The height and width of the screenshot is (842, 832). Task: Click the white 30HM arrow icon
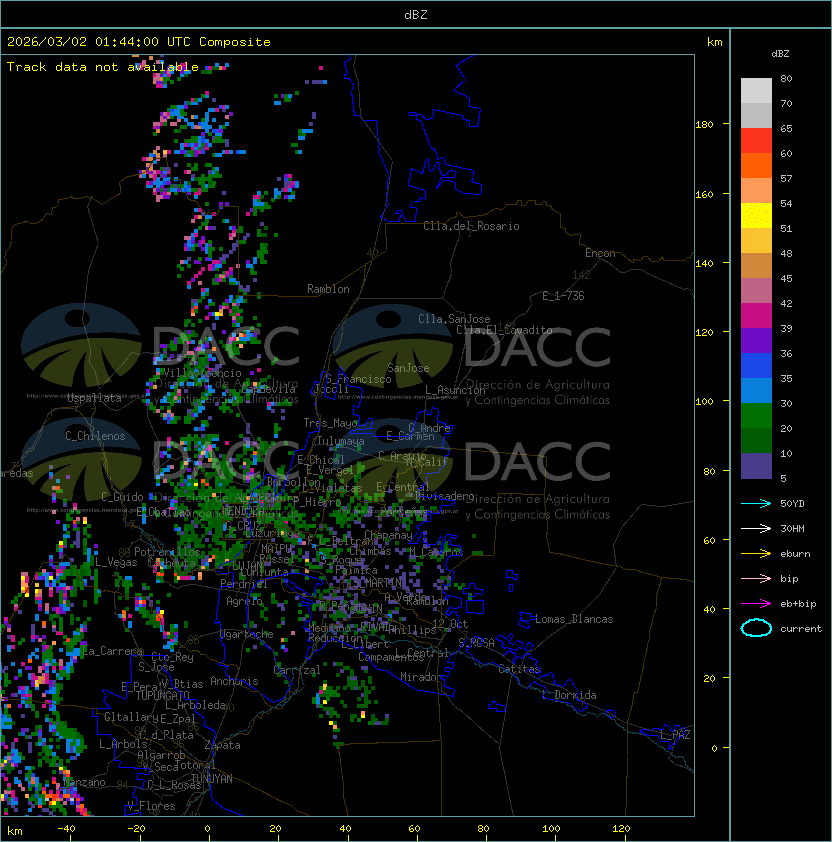(756, 528)
